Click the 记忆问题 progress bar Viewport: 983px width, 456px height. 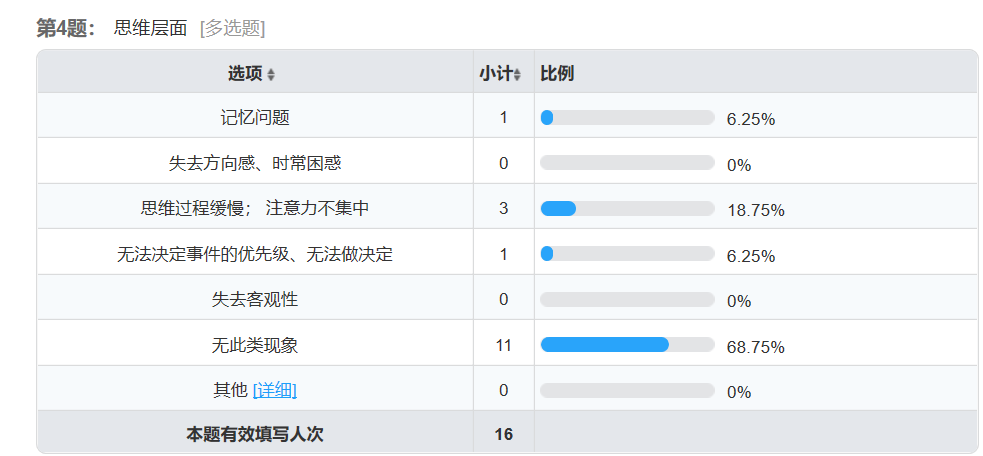click(x=627, y=118)
